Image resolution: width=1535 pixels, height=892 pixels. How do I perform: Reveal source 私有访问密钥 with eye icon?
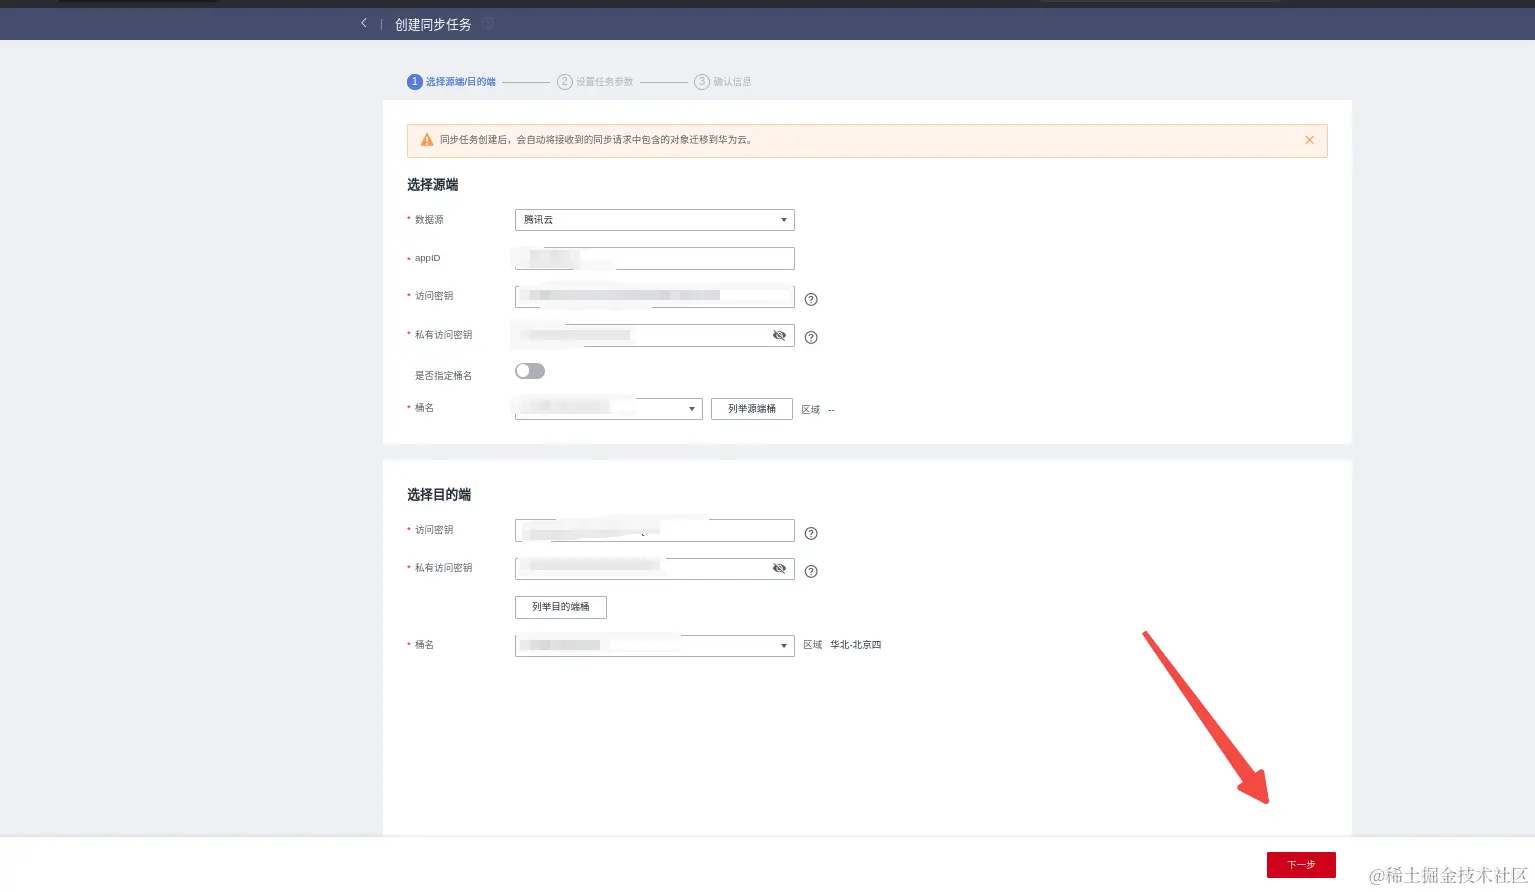click(779, 335)
